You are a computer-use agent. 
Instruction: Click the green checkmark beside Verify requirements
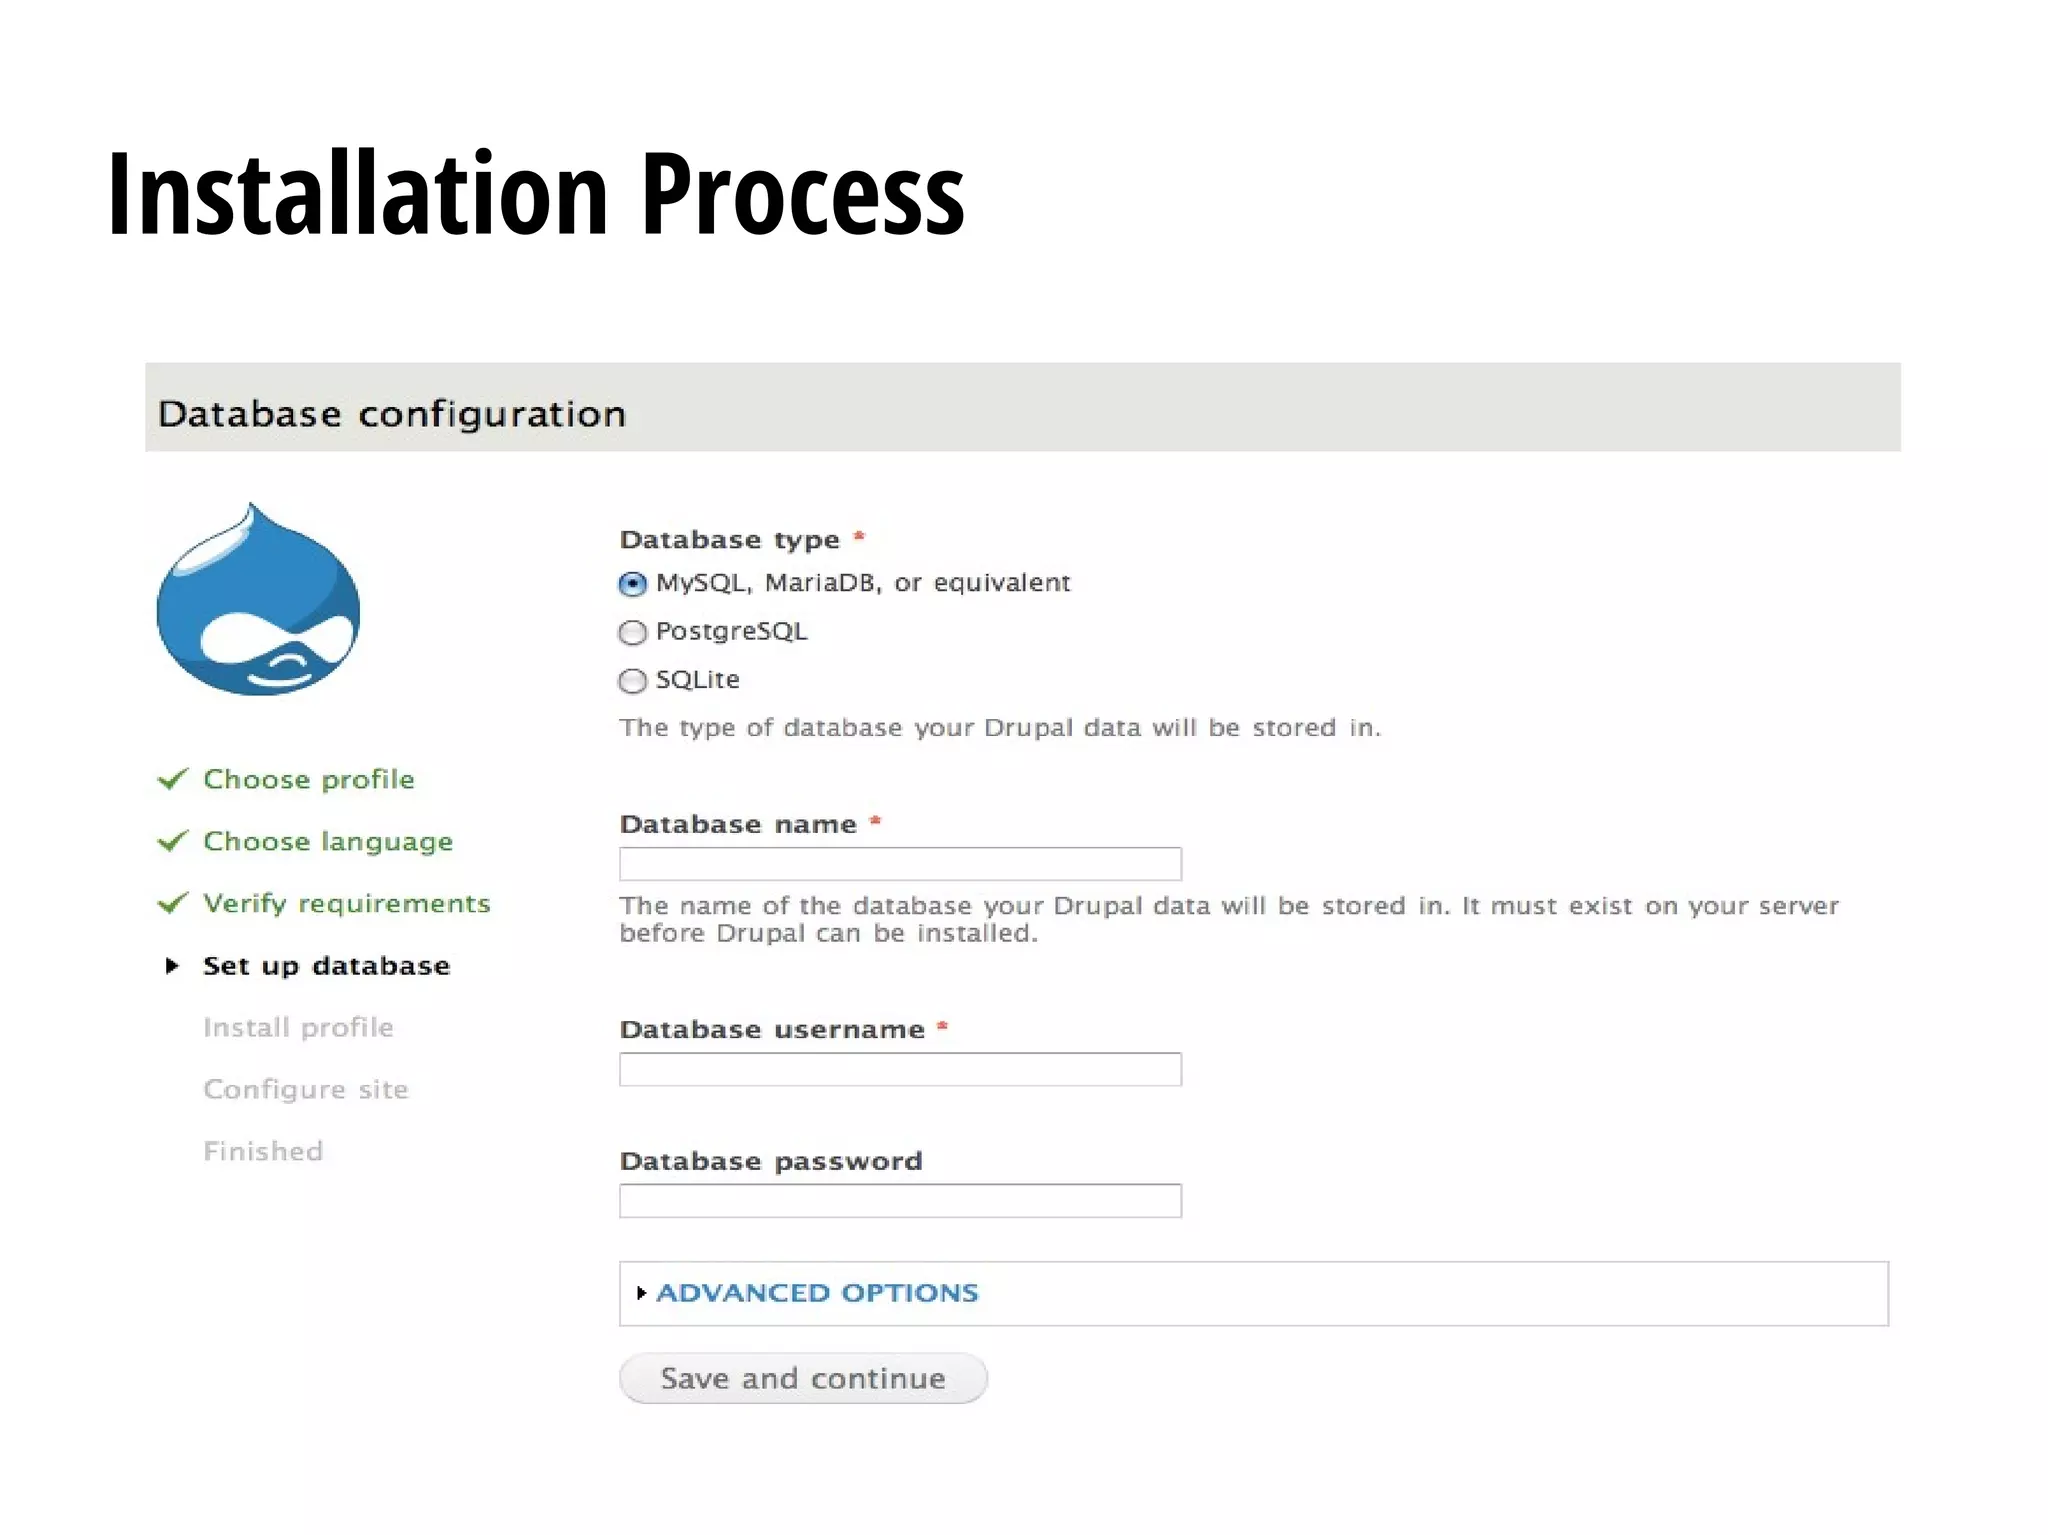coord(173,903)
